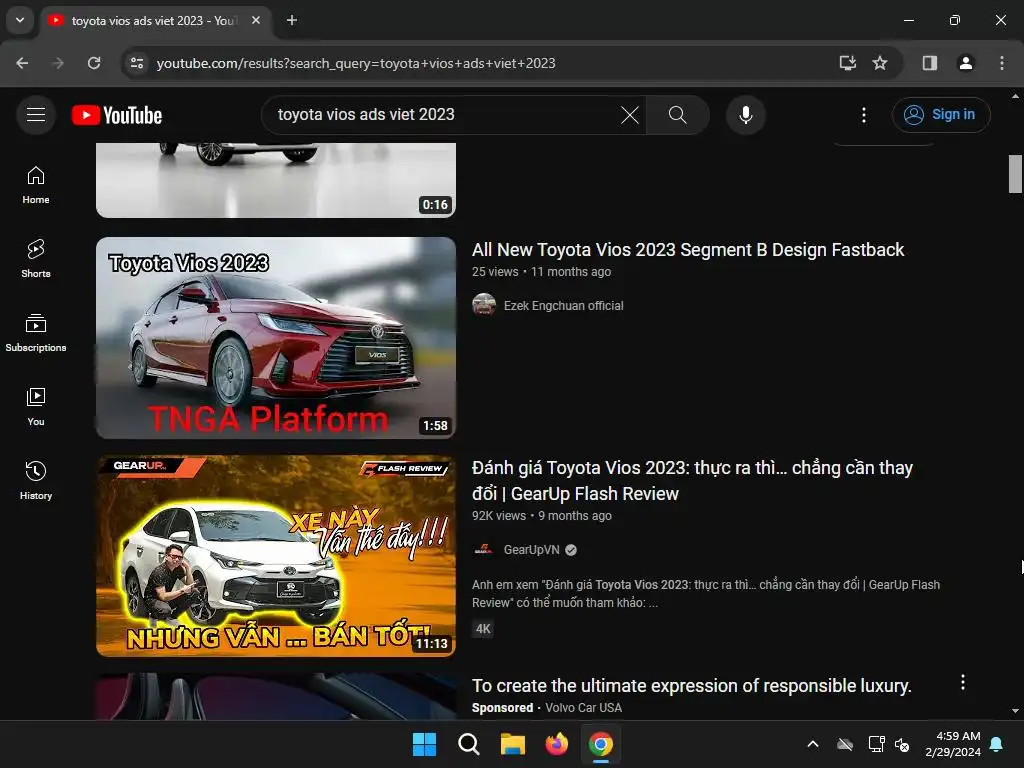The image size is (1024, 768).
Task: Open GearUpVN channel name link
Action: coord(532,550)
